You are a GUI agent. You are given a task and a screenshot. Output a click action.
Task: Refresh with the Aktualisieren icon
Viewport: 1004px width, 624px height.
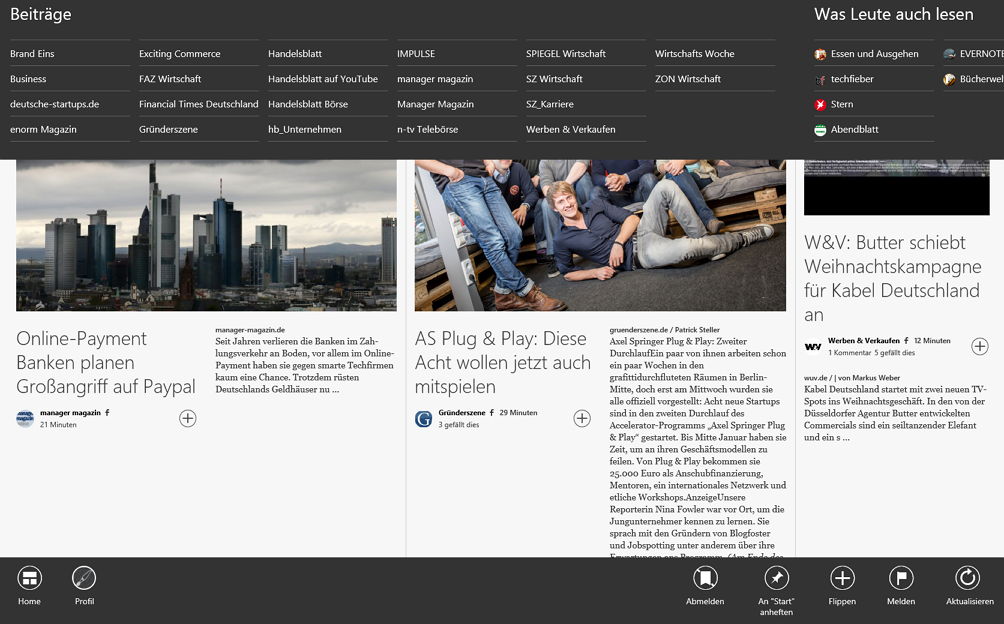(968, 578)
